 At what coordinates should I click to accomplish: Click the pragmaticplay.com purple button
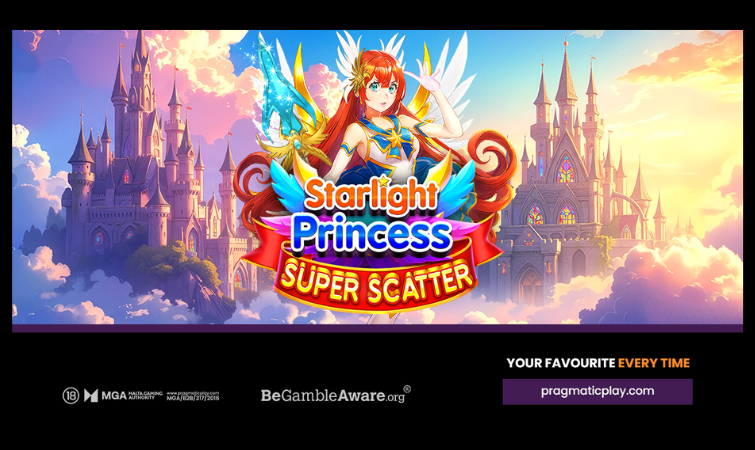coord(598,391)
